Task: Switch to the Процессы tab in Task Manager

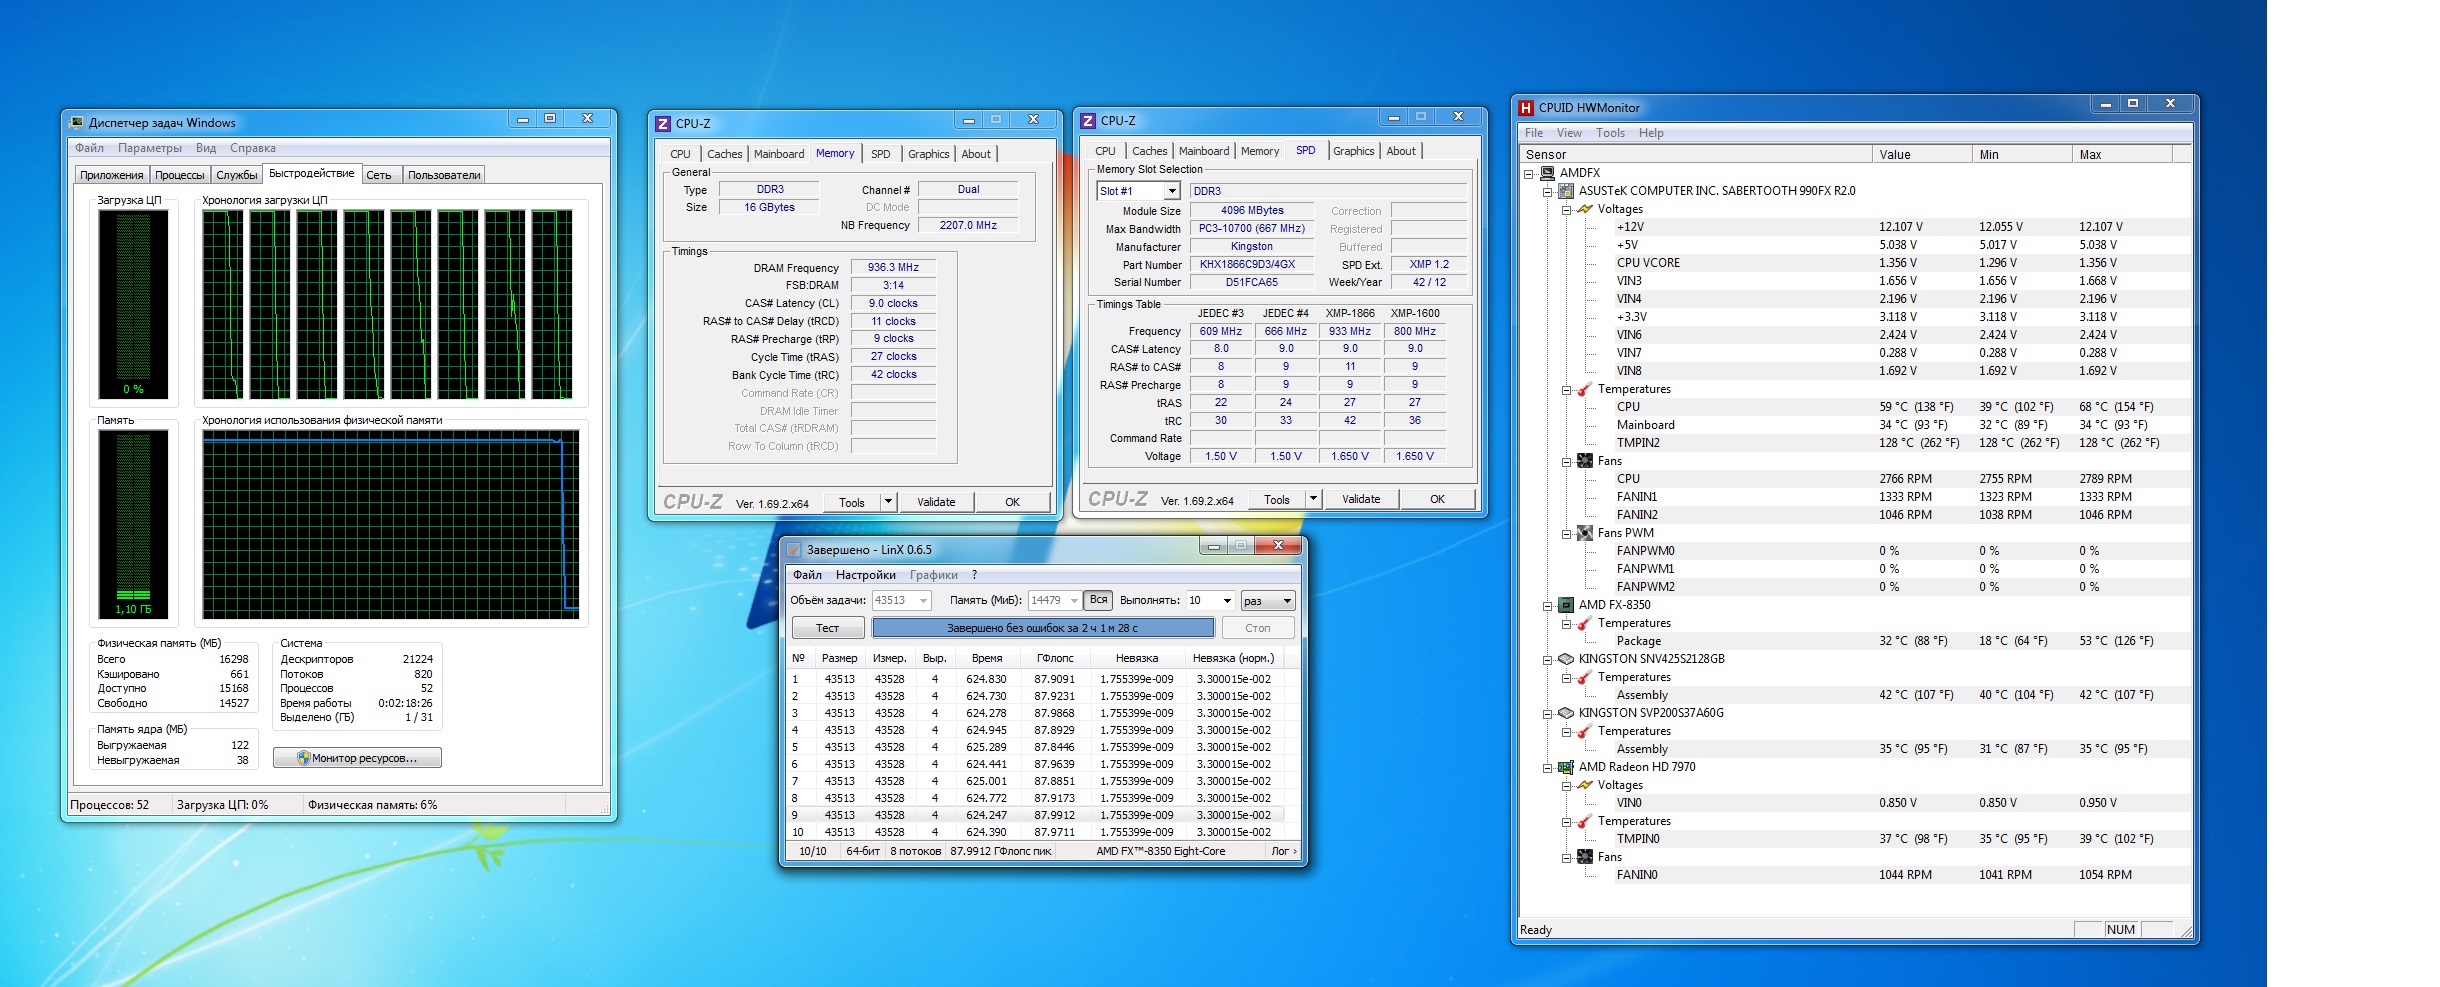Action: click(180, 175)
